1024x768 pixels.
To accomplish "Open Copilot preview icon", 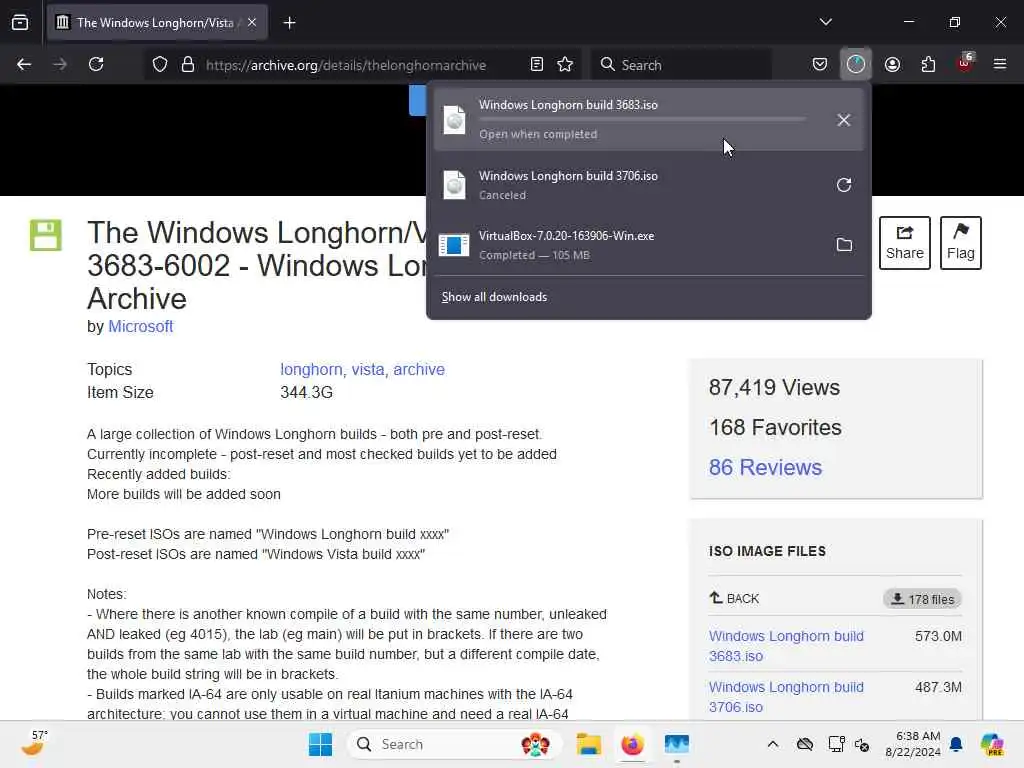I will [x=992, y=744].
